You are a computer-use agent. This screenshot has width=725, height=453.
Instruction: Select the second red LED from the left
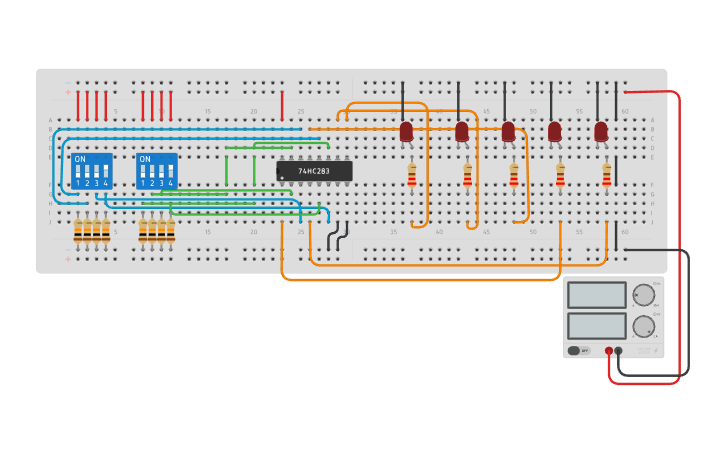[x=462, y=134]
